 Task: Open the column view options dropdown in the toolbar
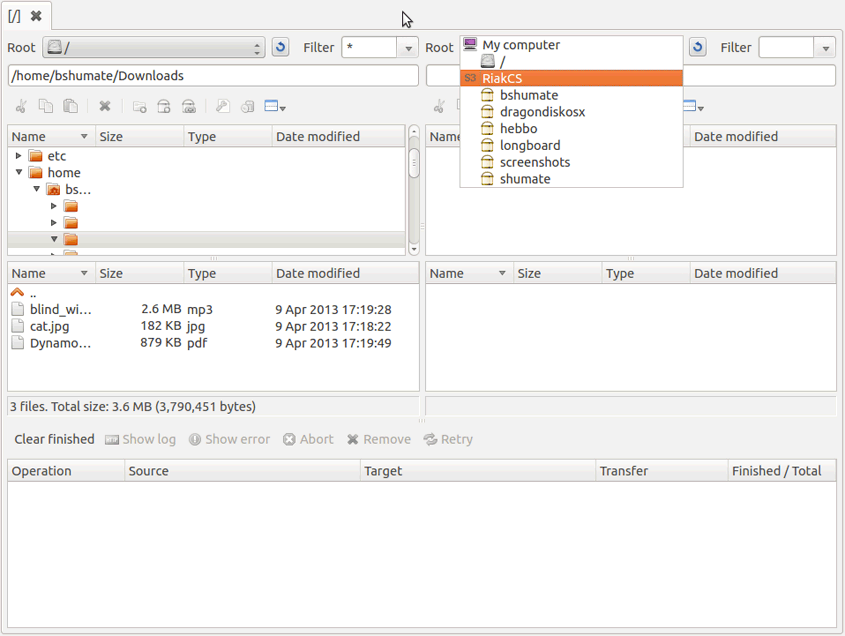275,106
